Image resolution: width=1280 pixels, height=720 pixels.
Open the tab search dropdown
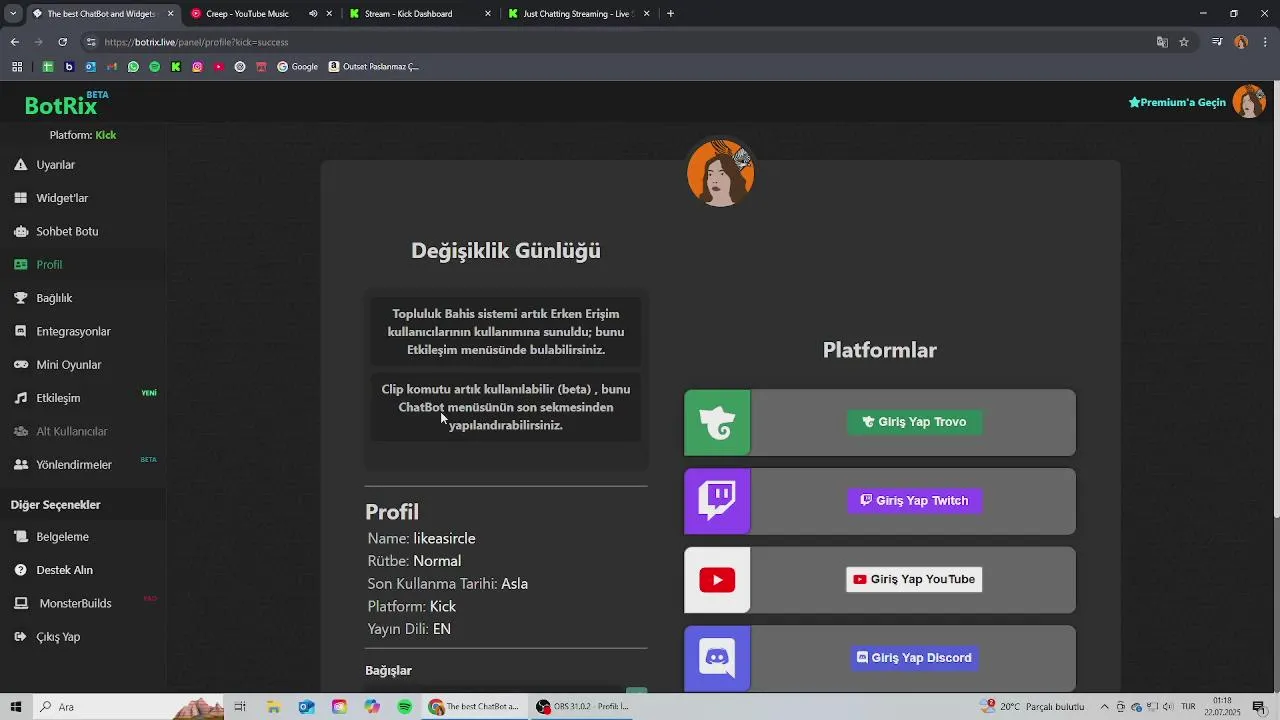coord(13,14)
